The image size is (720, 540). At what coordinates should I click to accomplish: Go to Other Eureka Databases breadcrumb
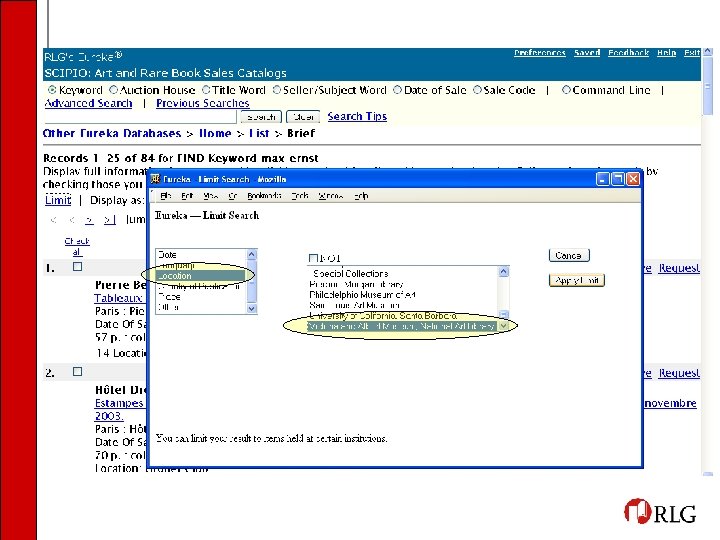pyautogui.click(x=112, y=133)
